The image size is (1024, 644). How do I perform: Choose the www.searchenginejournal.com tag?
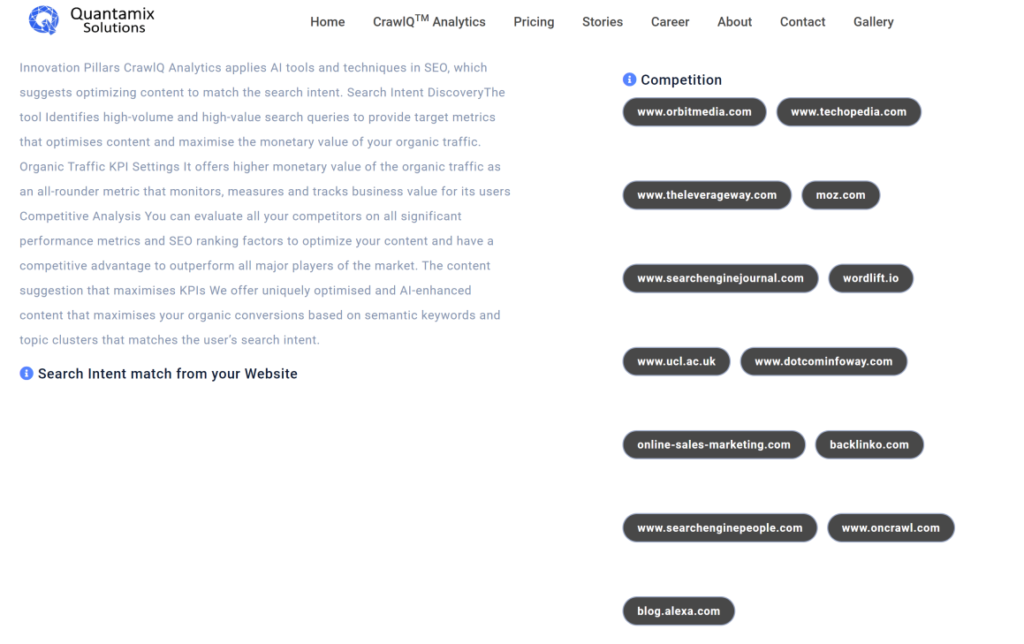[720, 278]
